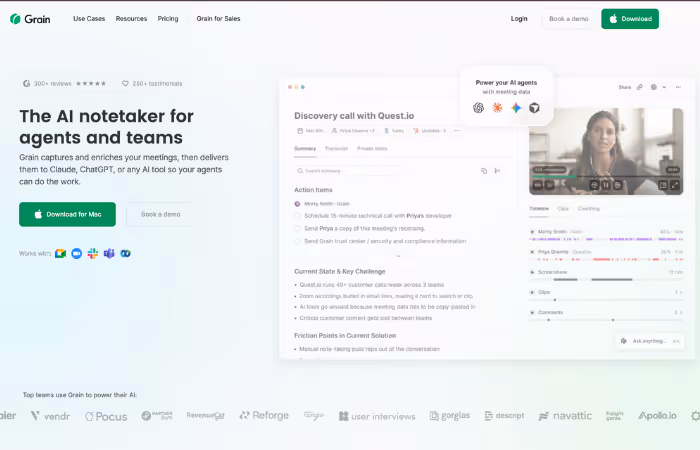Click Download for Mac button
The image size is (700, 450).
67,214
